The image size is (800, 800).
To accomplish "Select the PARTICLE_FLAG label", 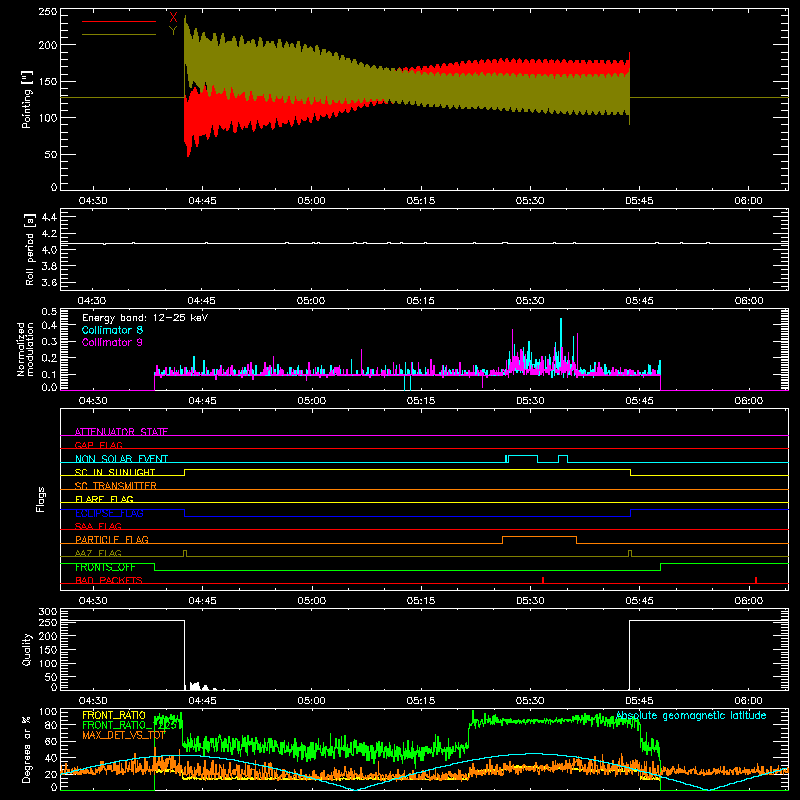I will click(112, 539).
